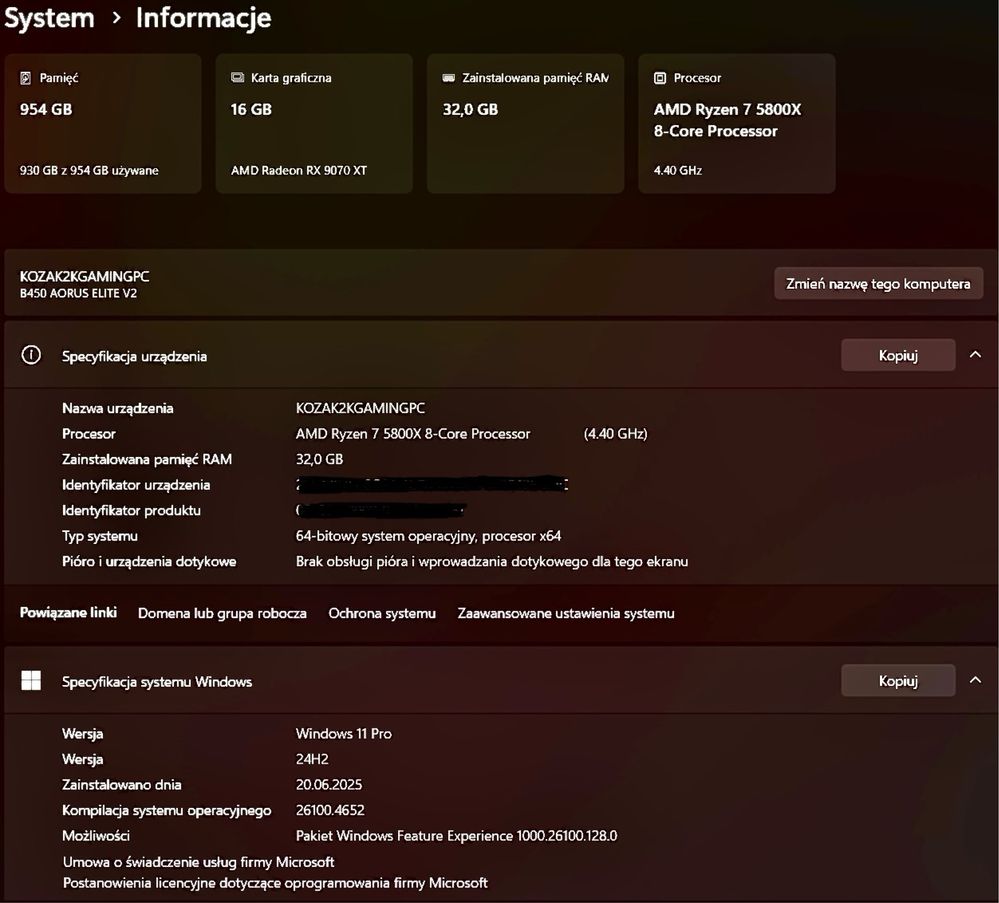
Task: Open Zaawansowane ustawienia systemu link
Action: pyautogui.click(x=566, y=613)
